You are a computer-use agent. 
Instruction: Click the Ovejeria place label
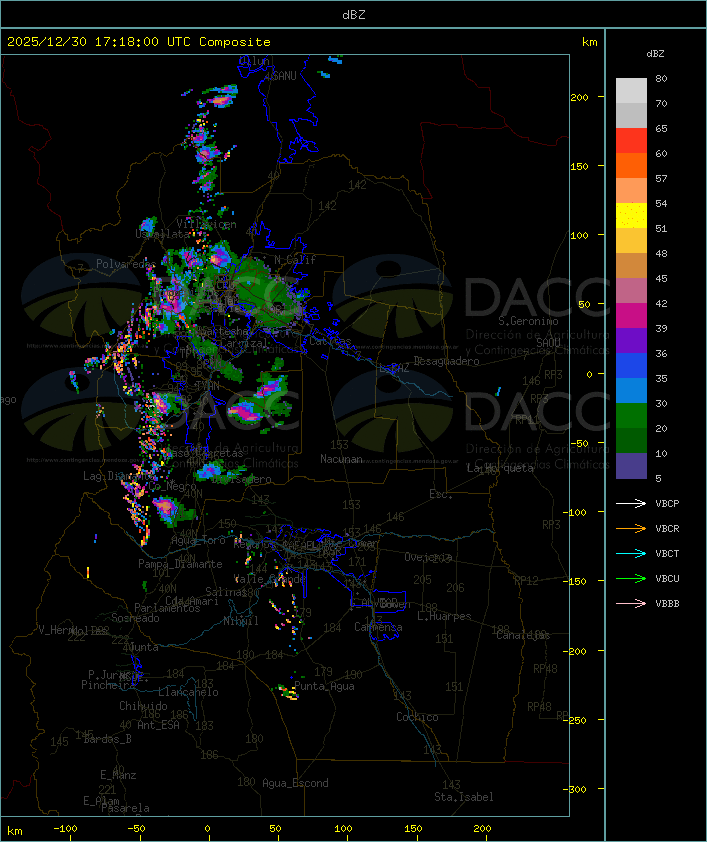point(428,557)
